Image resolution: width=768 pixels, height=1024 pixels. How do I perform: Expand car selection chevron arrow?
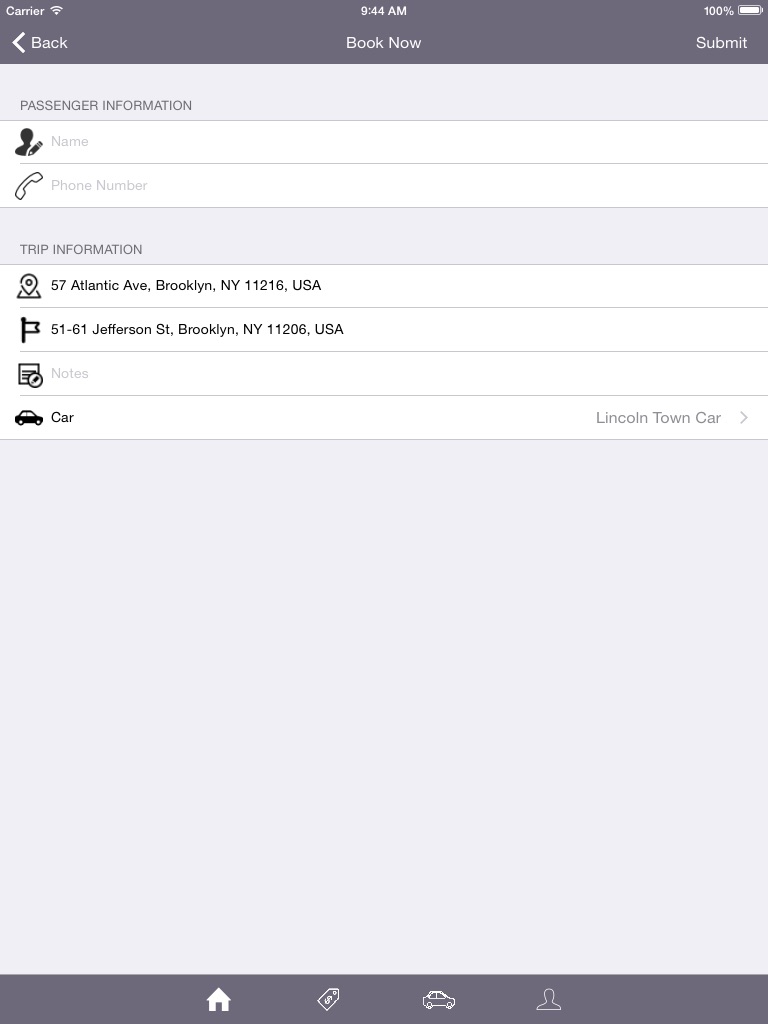[744, 417]
